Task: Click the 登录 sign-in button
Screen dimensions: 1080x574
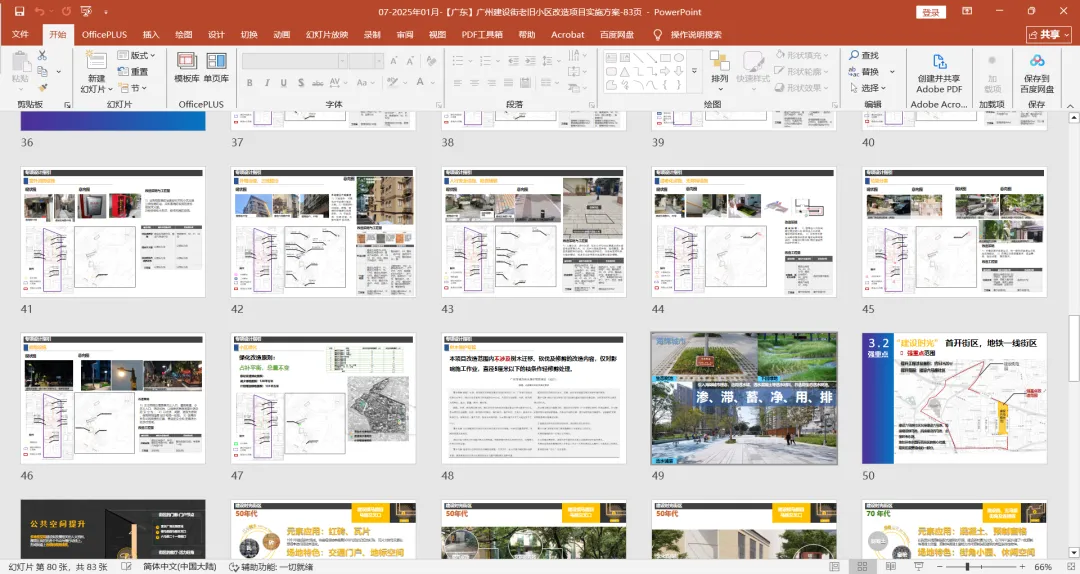Action: (x=931, y=12)
